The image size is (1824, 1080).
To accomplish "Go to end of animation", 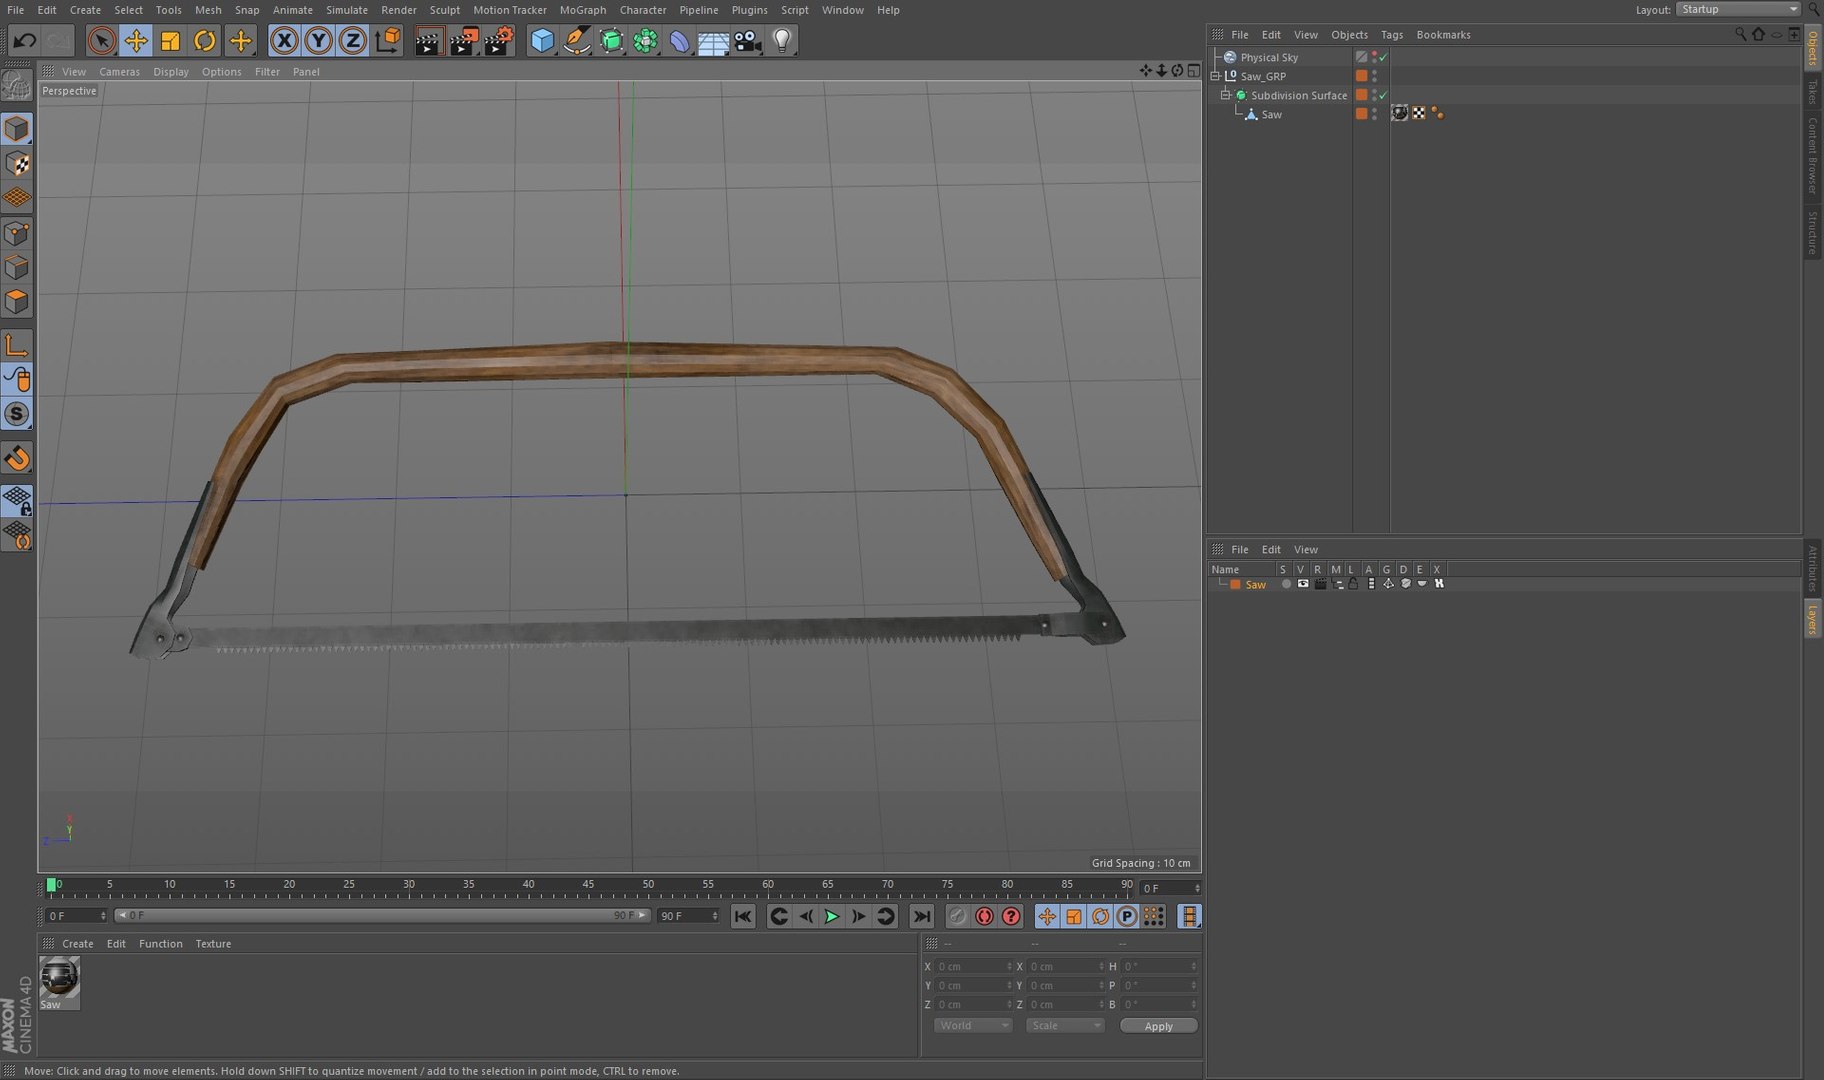I will pyautogui.click(x=922, y=917).
